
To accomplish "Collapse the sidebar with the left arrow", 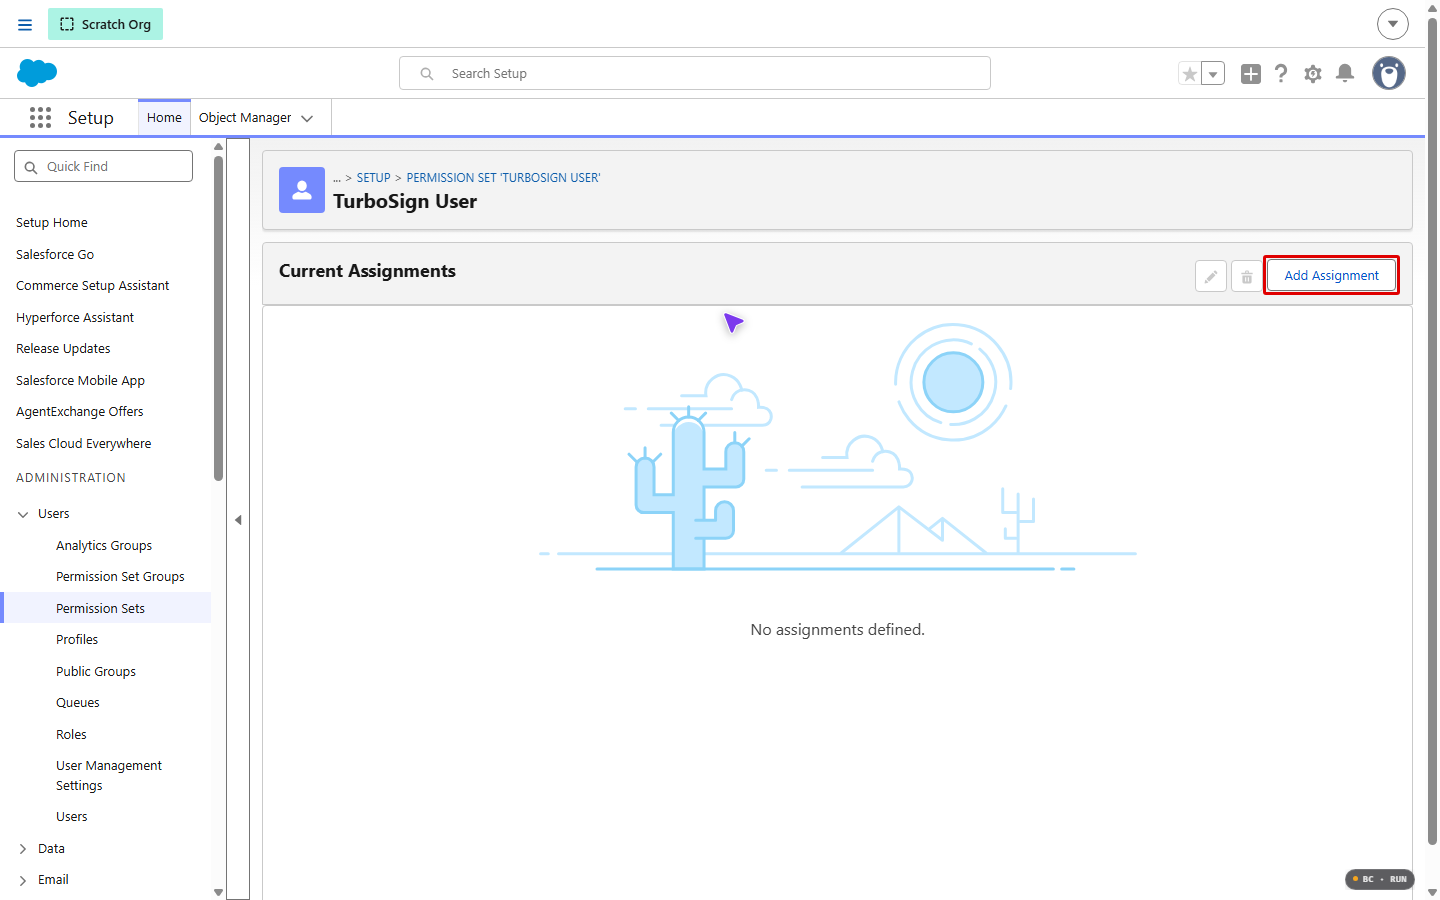I will [x=238, y=520].
